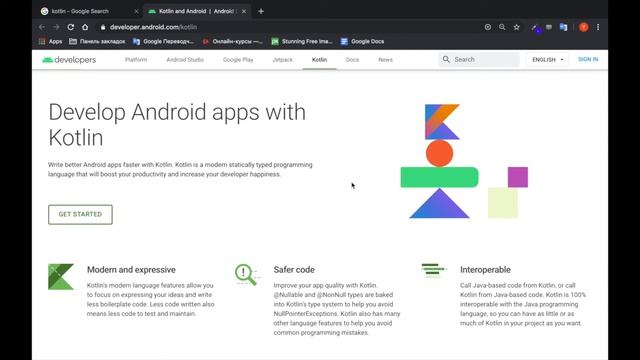Open the Google Docs bookmark
The height and width of the screenshot is (360, 640).
362,41
